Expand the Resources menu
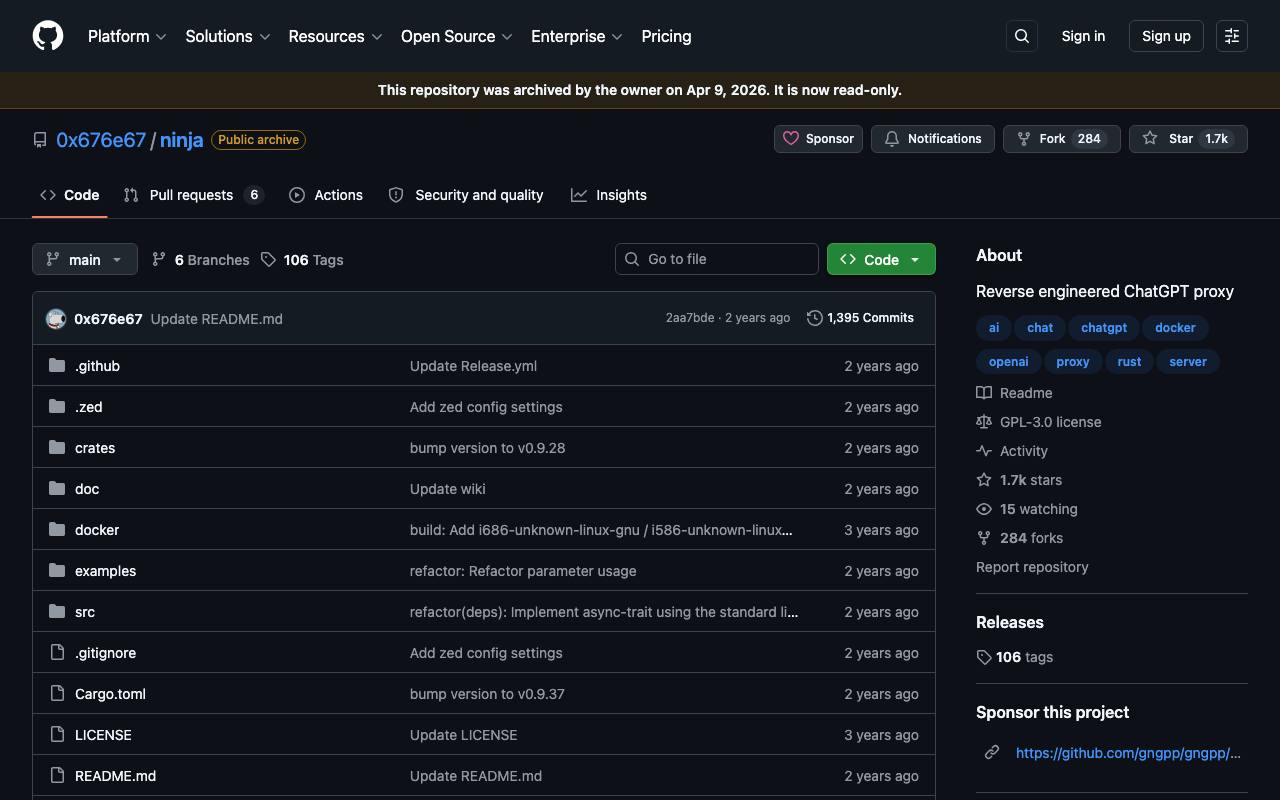 pos(335,36)
